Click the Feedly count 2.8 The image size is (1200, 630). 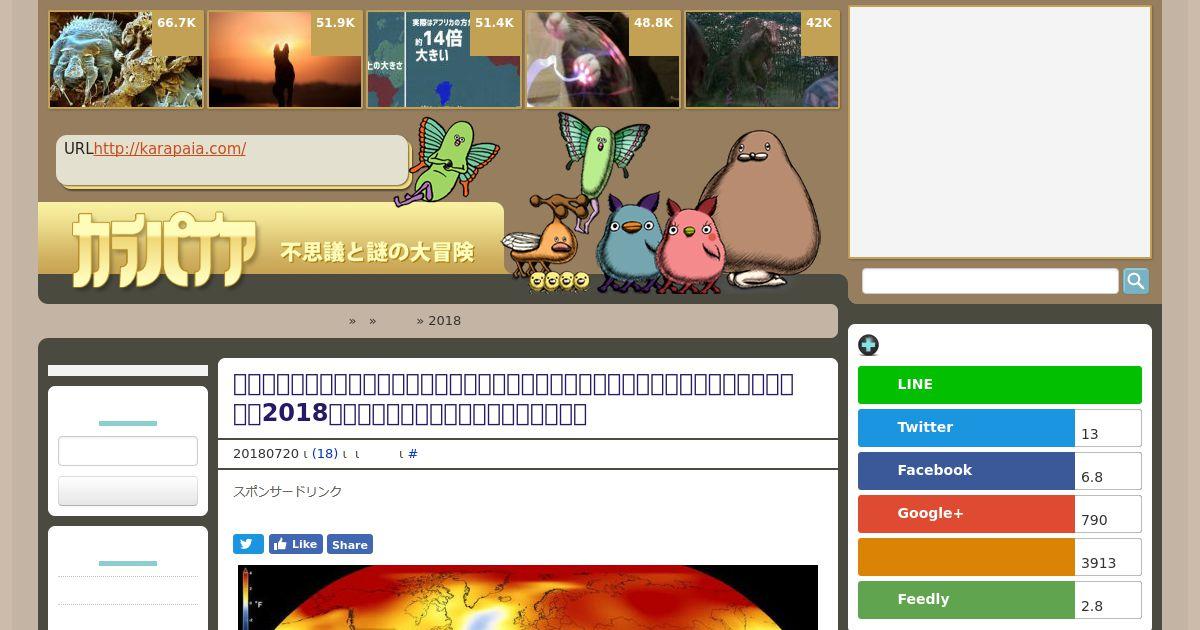[1108, 600]
